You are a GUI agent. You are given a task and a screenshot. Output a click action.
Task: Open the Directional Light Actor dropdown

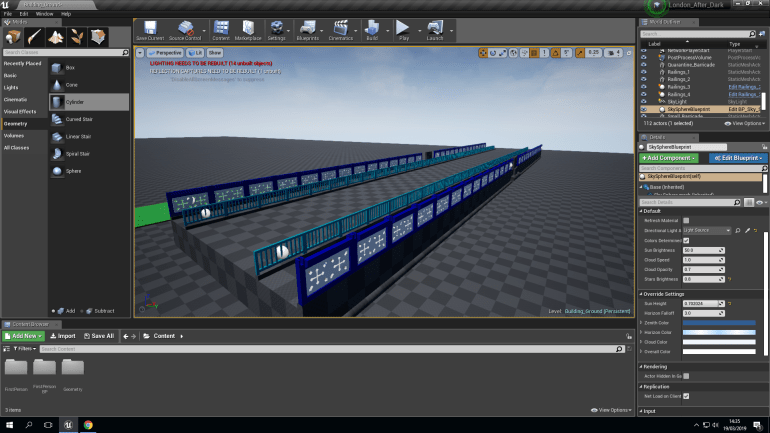[x=707, y=230]
